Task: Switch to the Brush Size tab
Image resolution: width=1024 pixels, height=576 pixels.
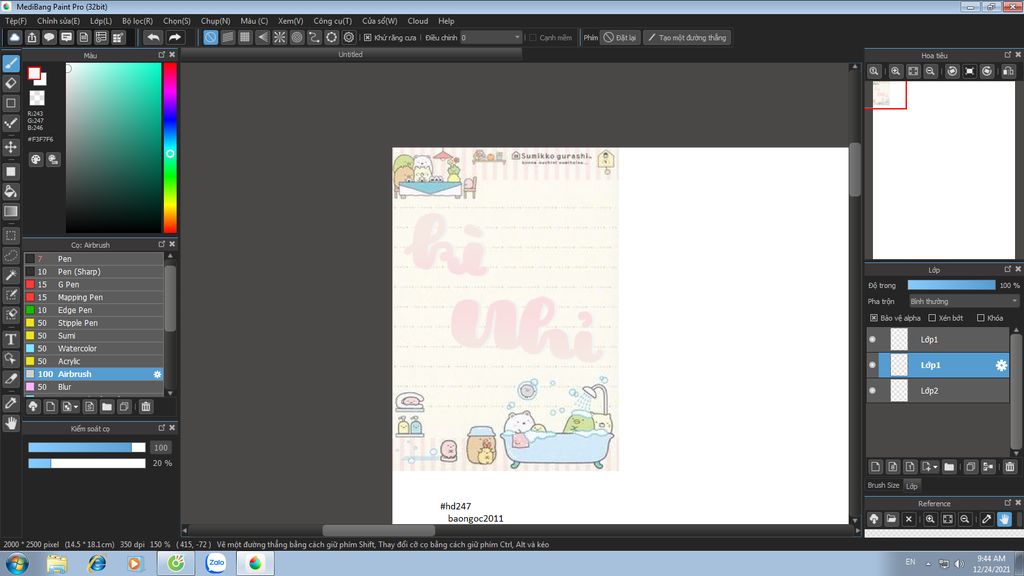Action: click(x=883, y=485)
